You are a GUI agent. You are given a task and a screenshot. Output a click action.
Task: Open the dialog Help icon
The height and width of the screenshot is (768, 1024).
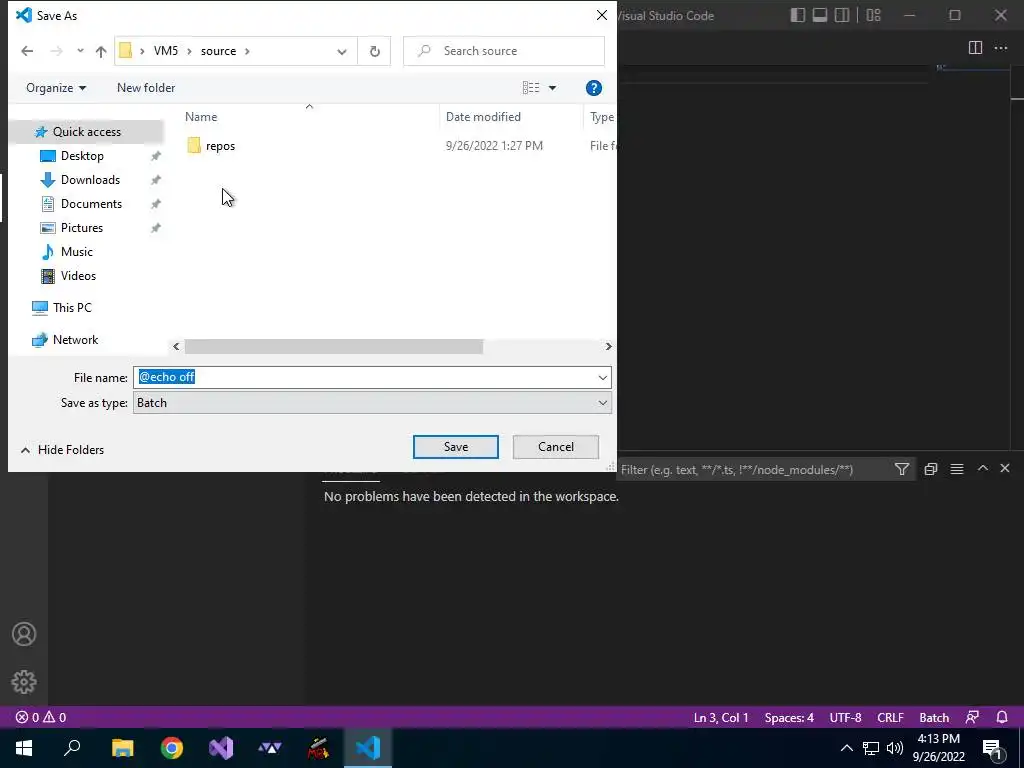(594, 88)
